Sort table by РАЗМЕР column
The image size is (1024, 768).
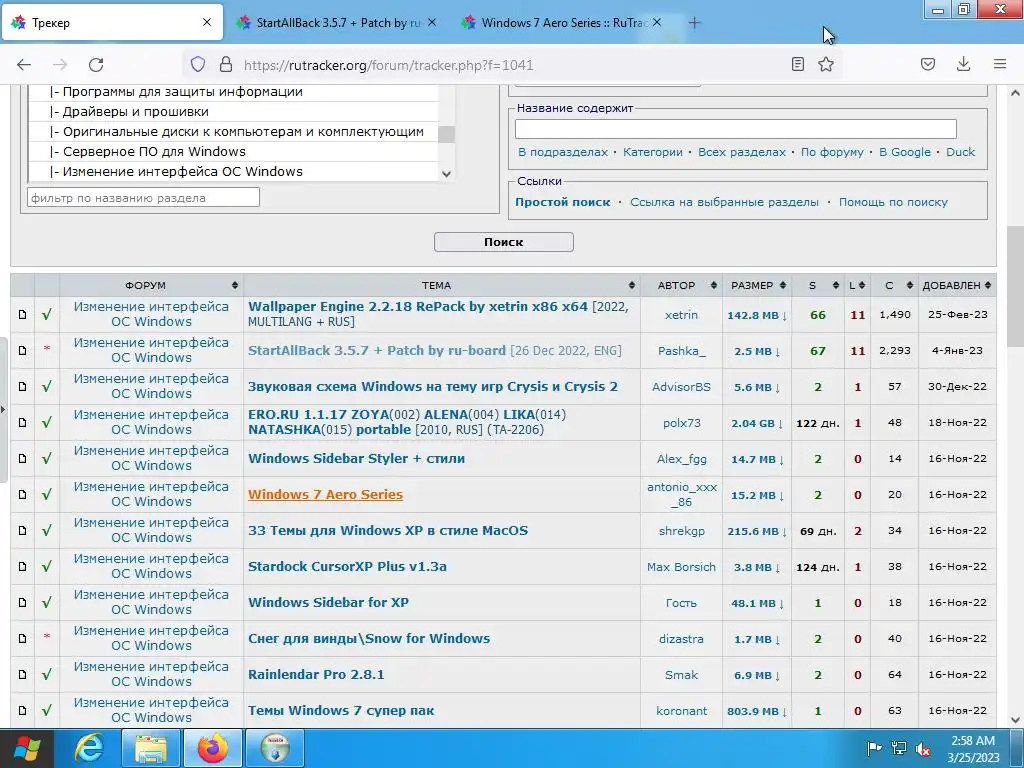pos(756,285)
